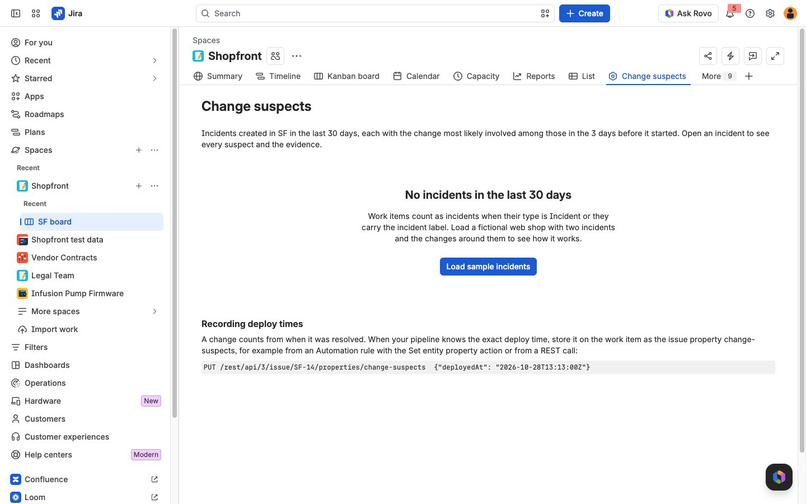
Task: Select SF board in sidebar
Action: coord(91,222)
